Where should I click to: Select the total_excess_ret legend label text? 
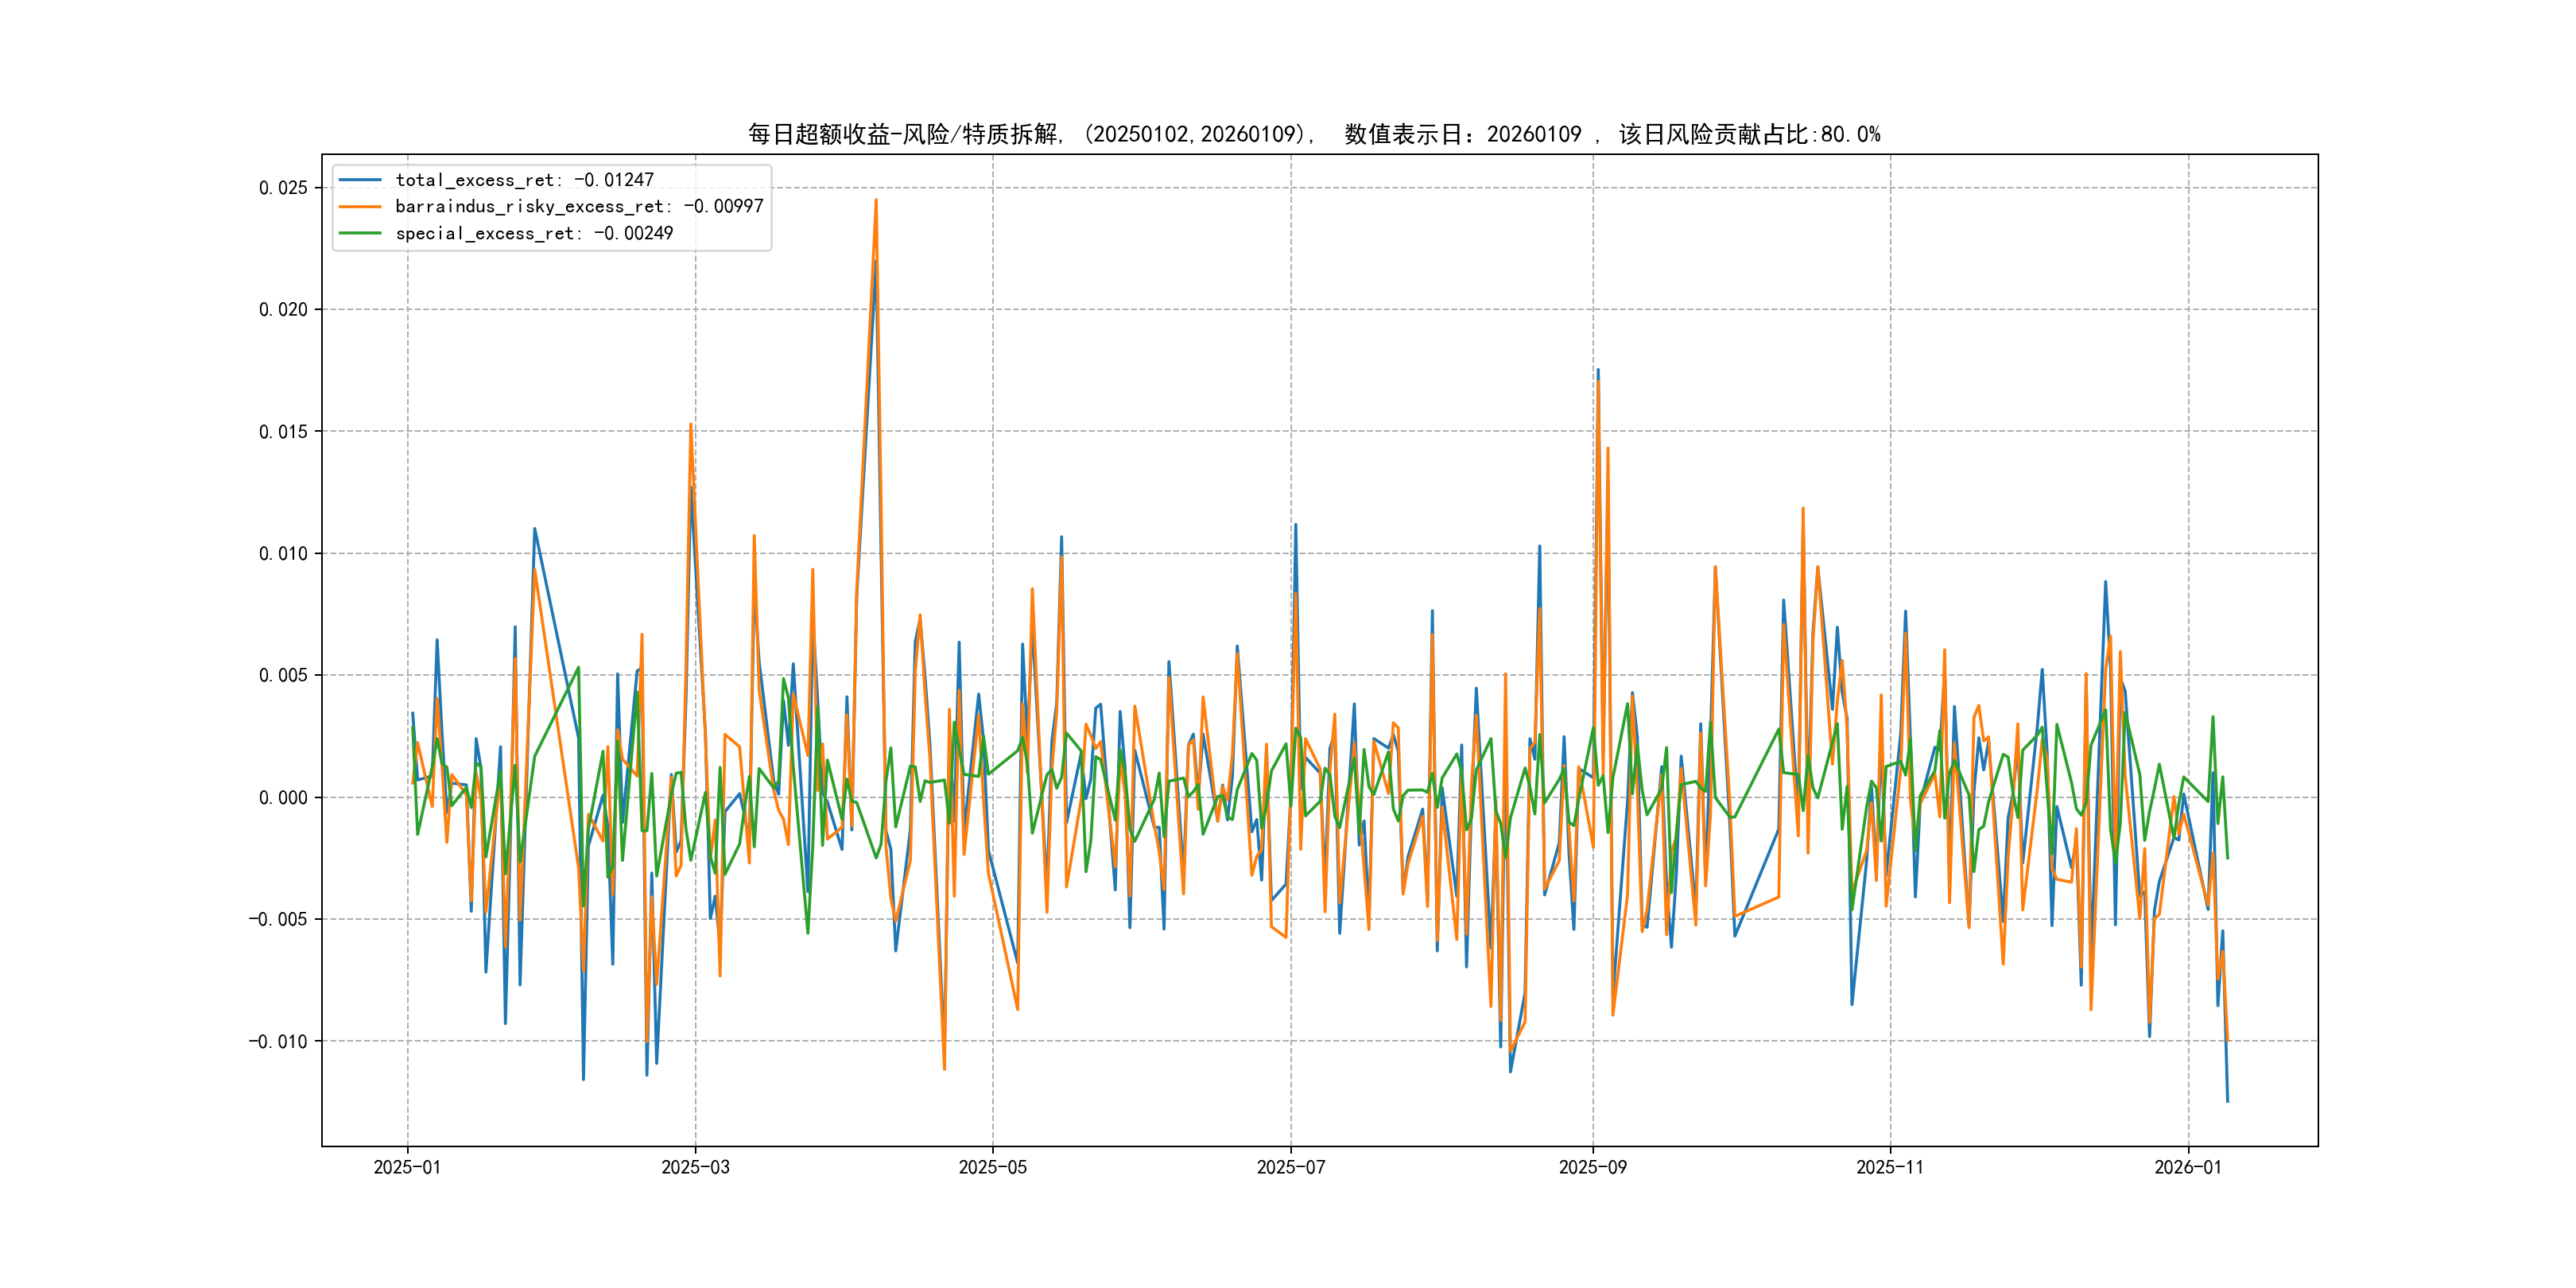point(524,180)
